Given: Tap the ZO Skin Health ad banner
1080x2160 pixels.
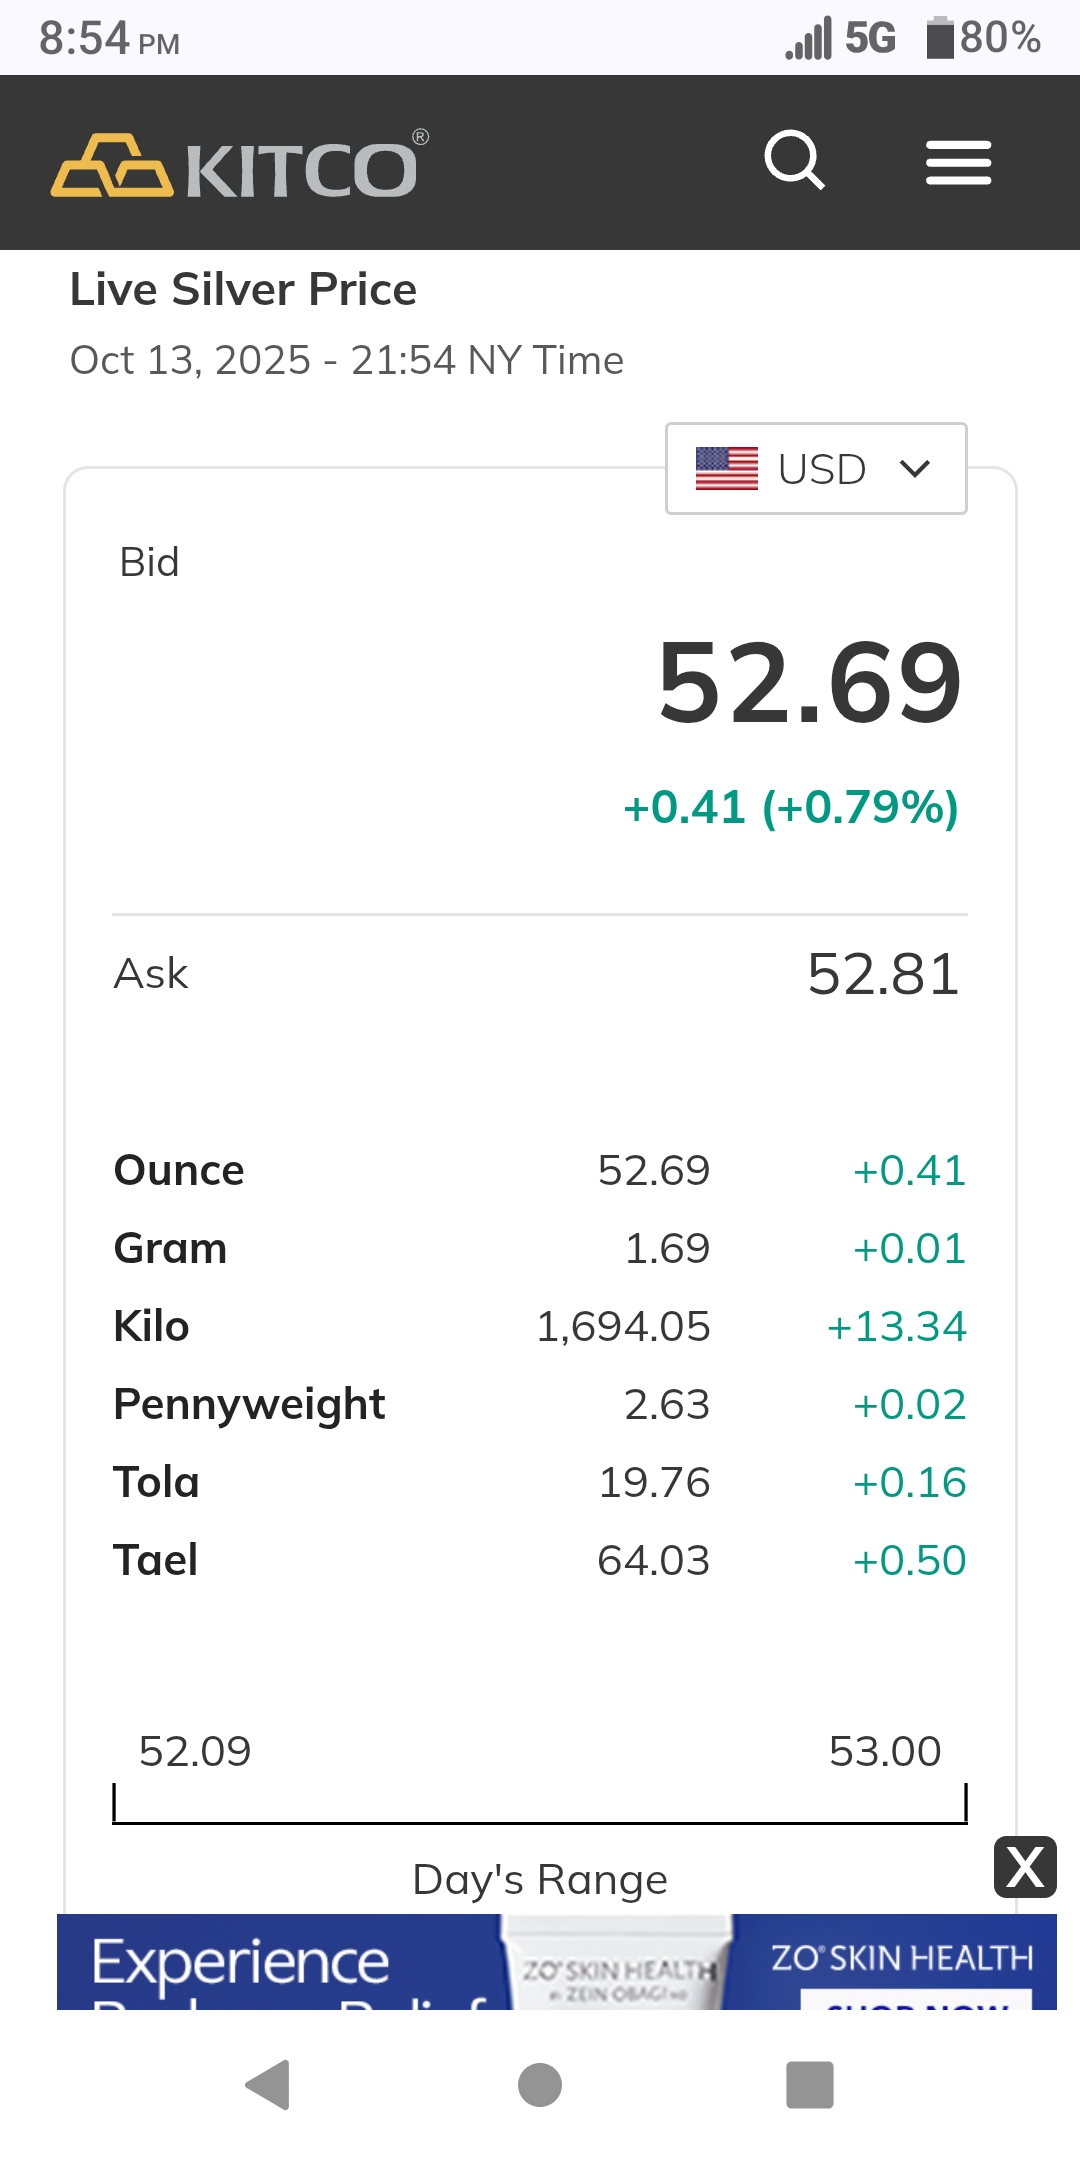Looking at the screenshot, I should pos(556,1962).
